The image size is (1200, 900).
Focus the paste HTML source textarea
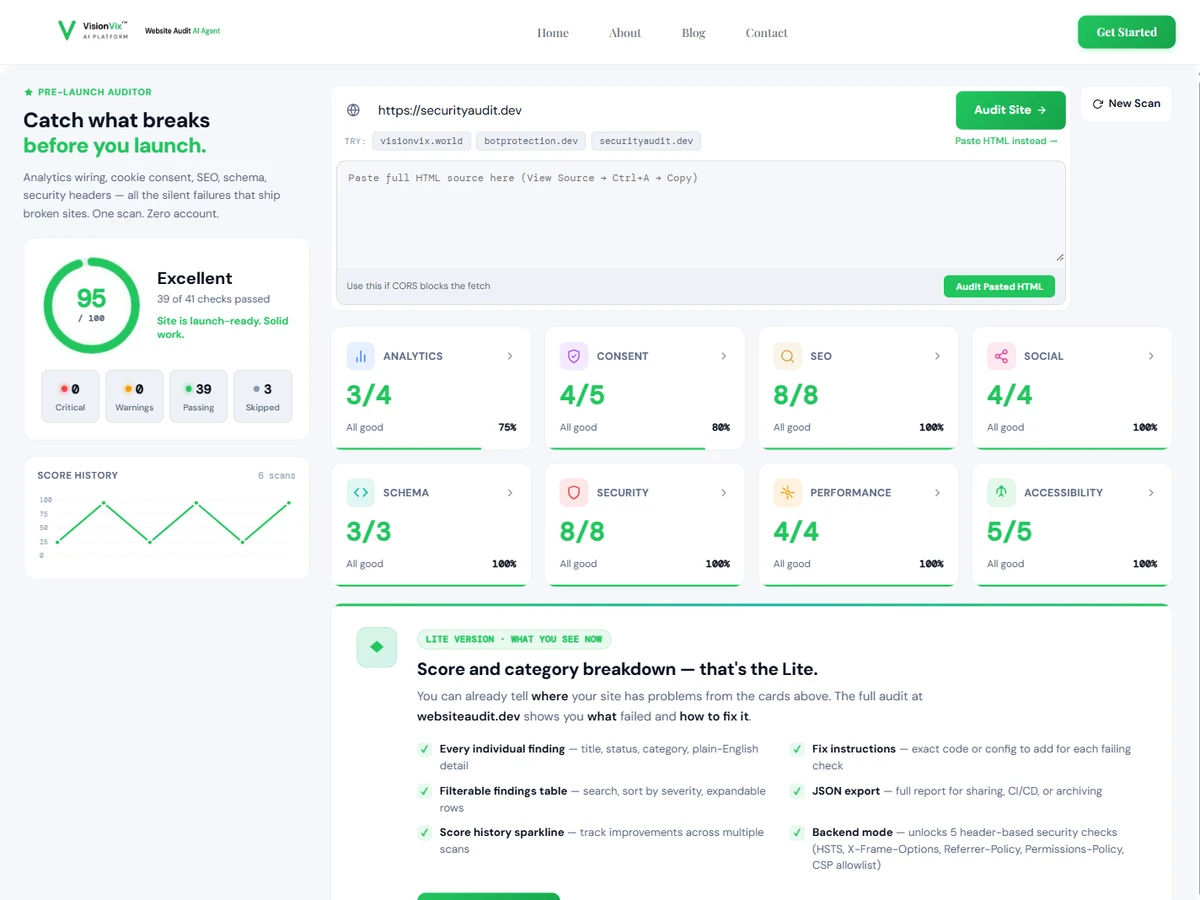click(x=701, y=214)
